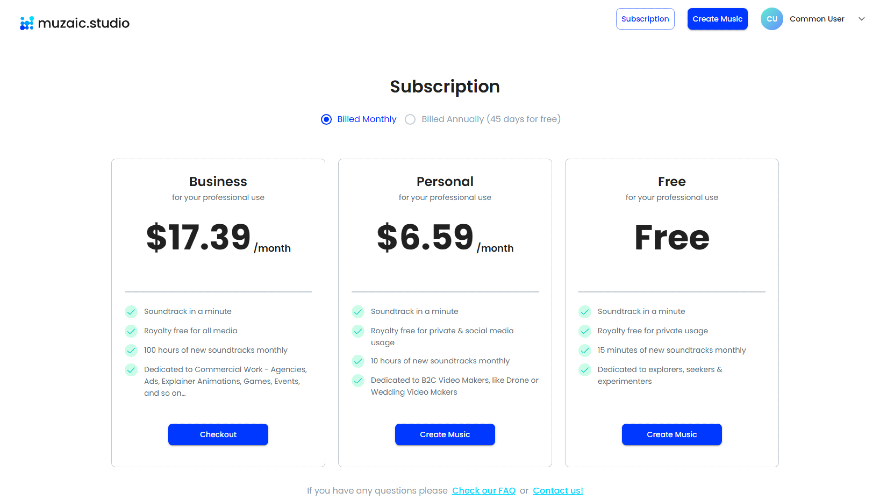887x500 pixels.
Task: Click the $17.39 Business price text
Action: pyautogui.click(x=198, y=238)
